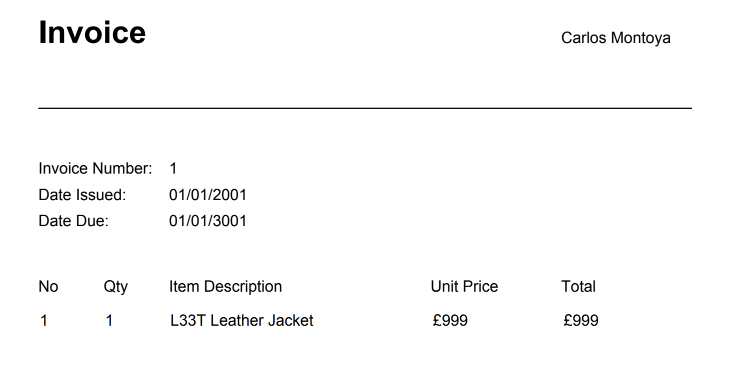The image size is (748, 371).
Task: Click the Item Description column header
Action: coord(226,287)
